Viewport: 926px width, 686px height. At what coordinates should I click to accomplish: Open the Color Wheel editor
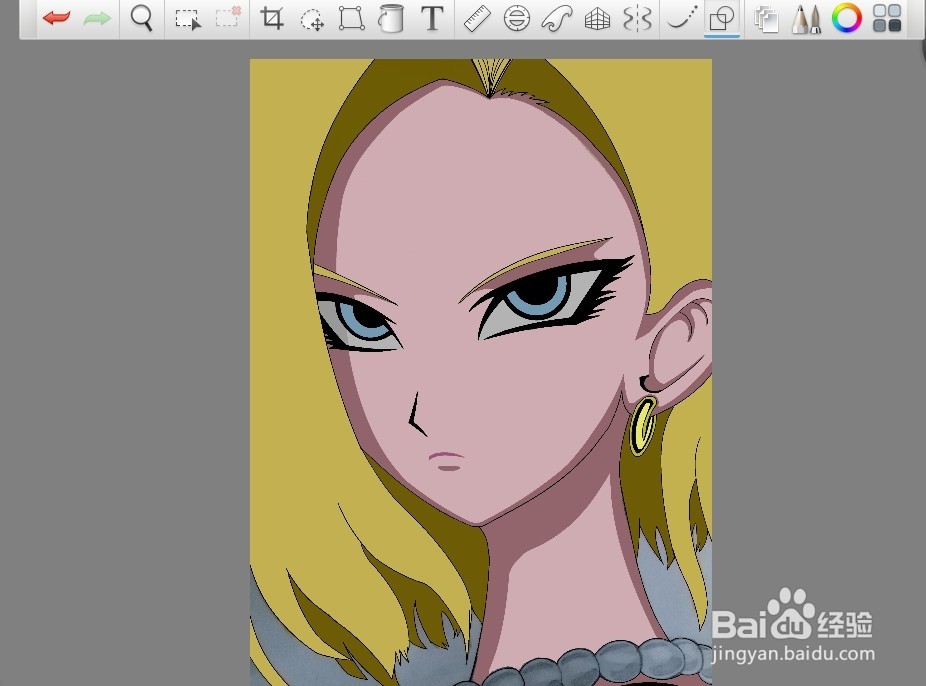(x=847, y=18)
